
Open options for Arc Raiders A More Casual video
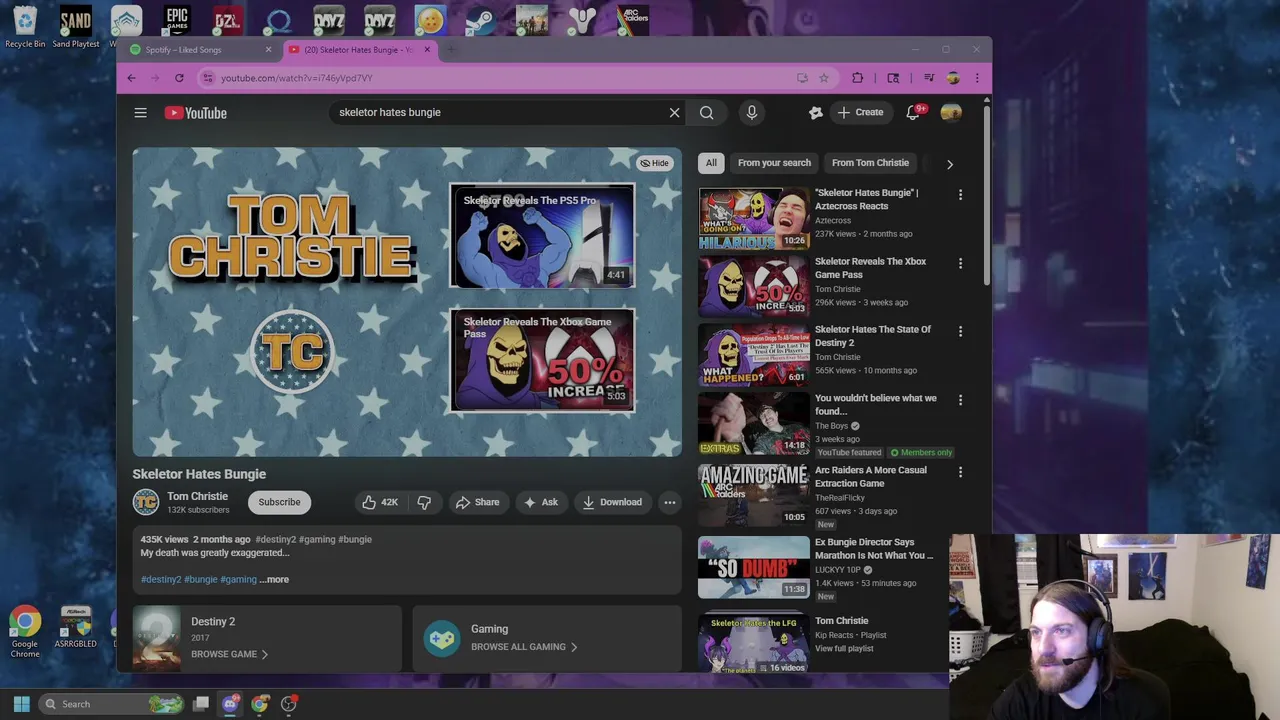click(960, 472)
